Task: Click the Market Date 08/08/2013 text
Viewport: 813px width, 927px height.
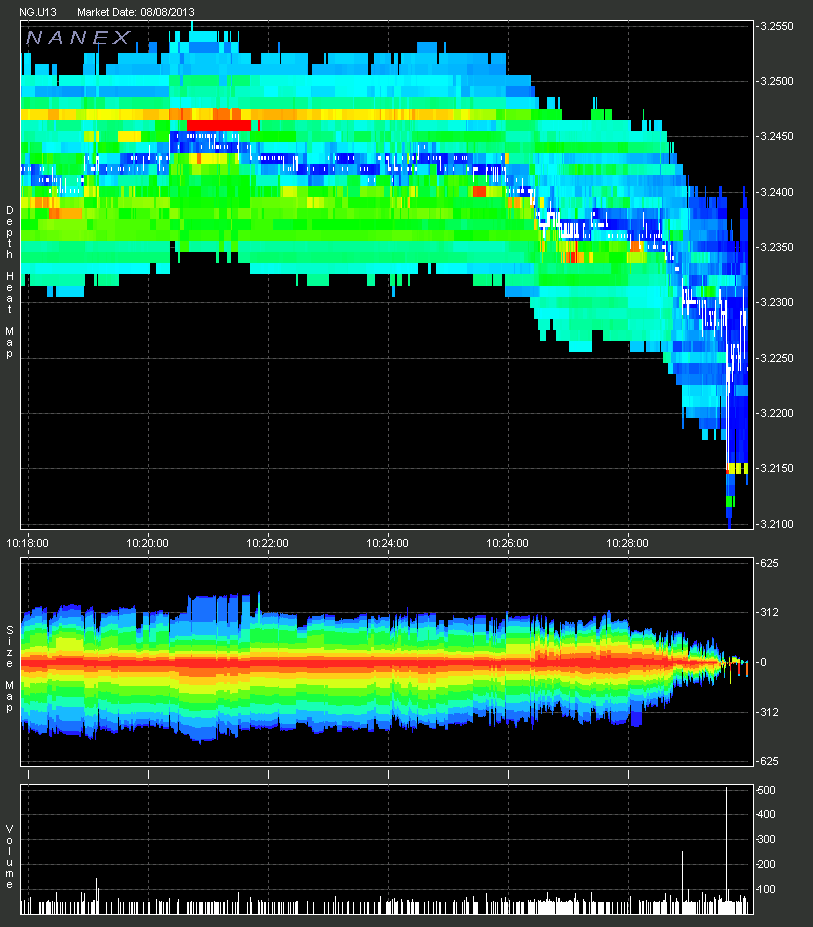Action: (136, 12)
